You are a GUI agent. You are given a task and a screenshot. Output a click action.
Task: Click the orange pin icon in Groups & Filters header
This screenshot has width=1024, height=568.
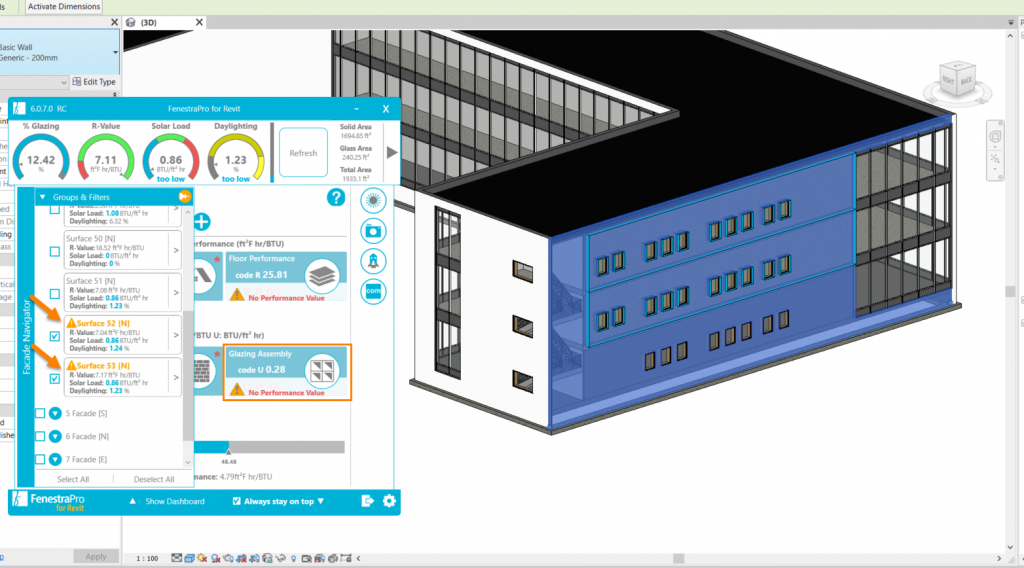[184, 197]
